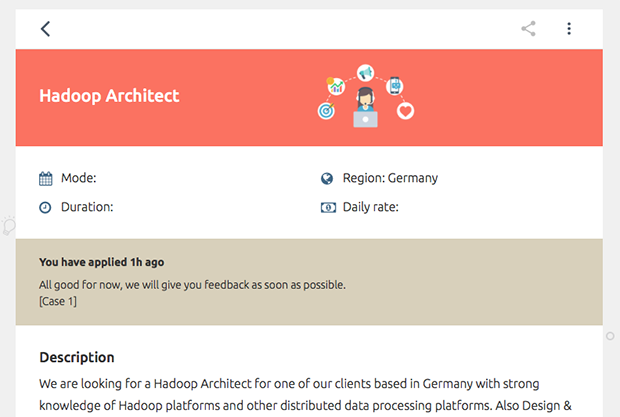The image size is (620, 417).
Task: Click the lightbulb hint icon at left edge
Action: (x=8, y=226)
